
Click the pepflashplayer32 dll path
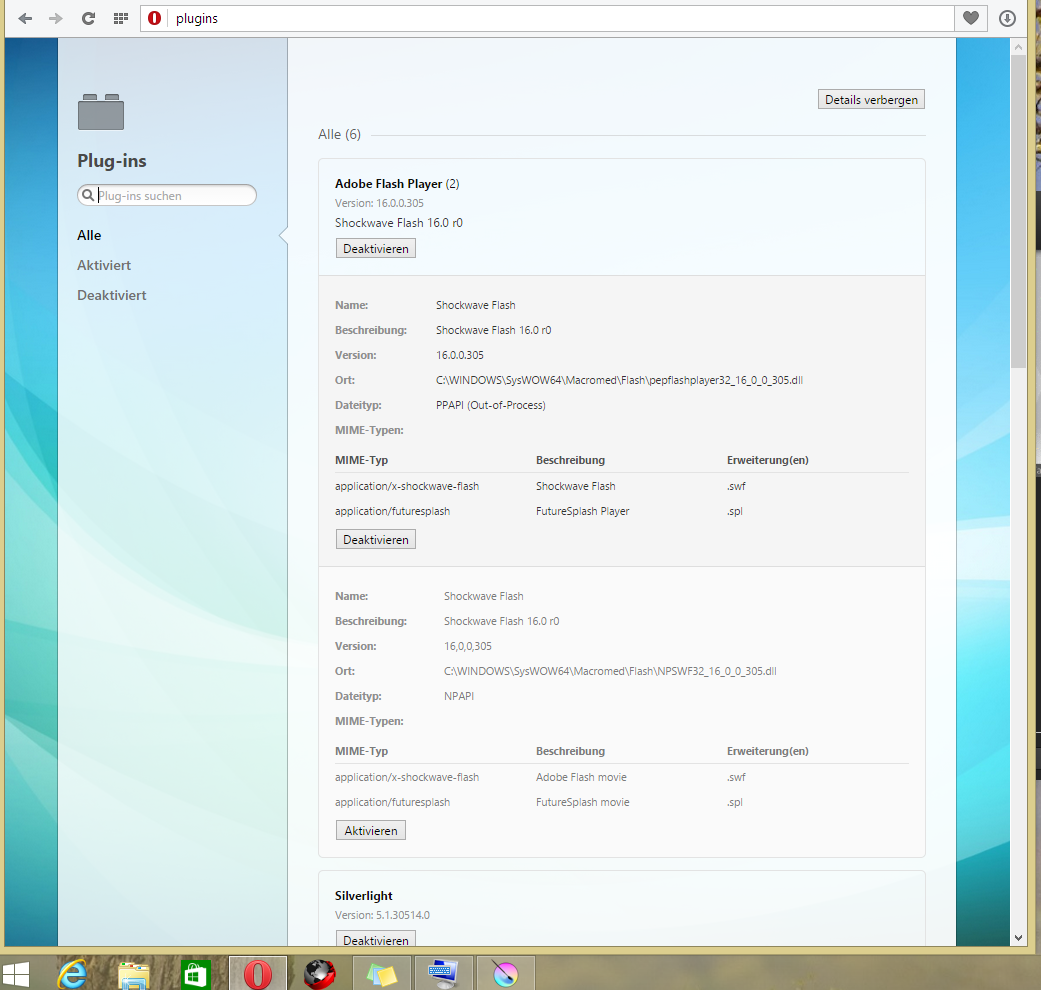619,380
